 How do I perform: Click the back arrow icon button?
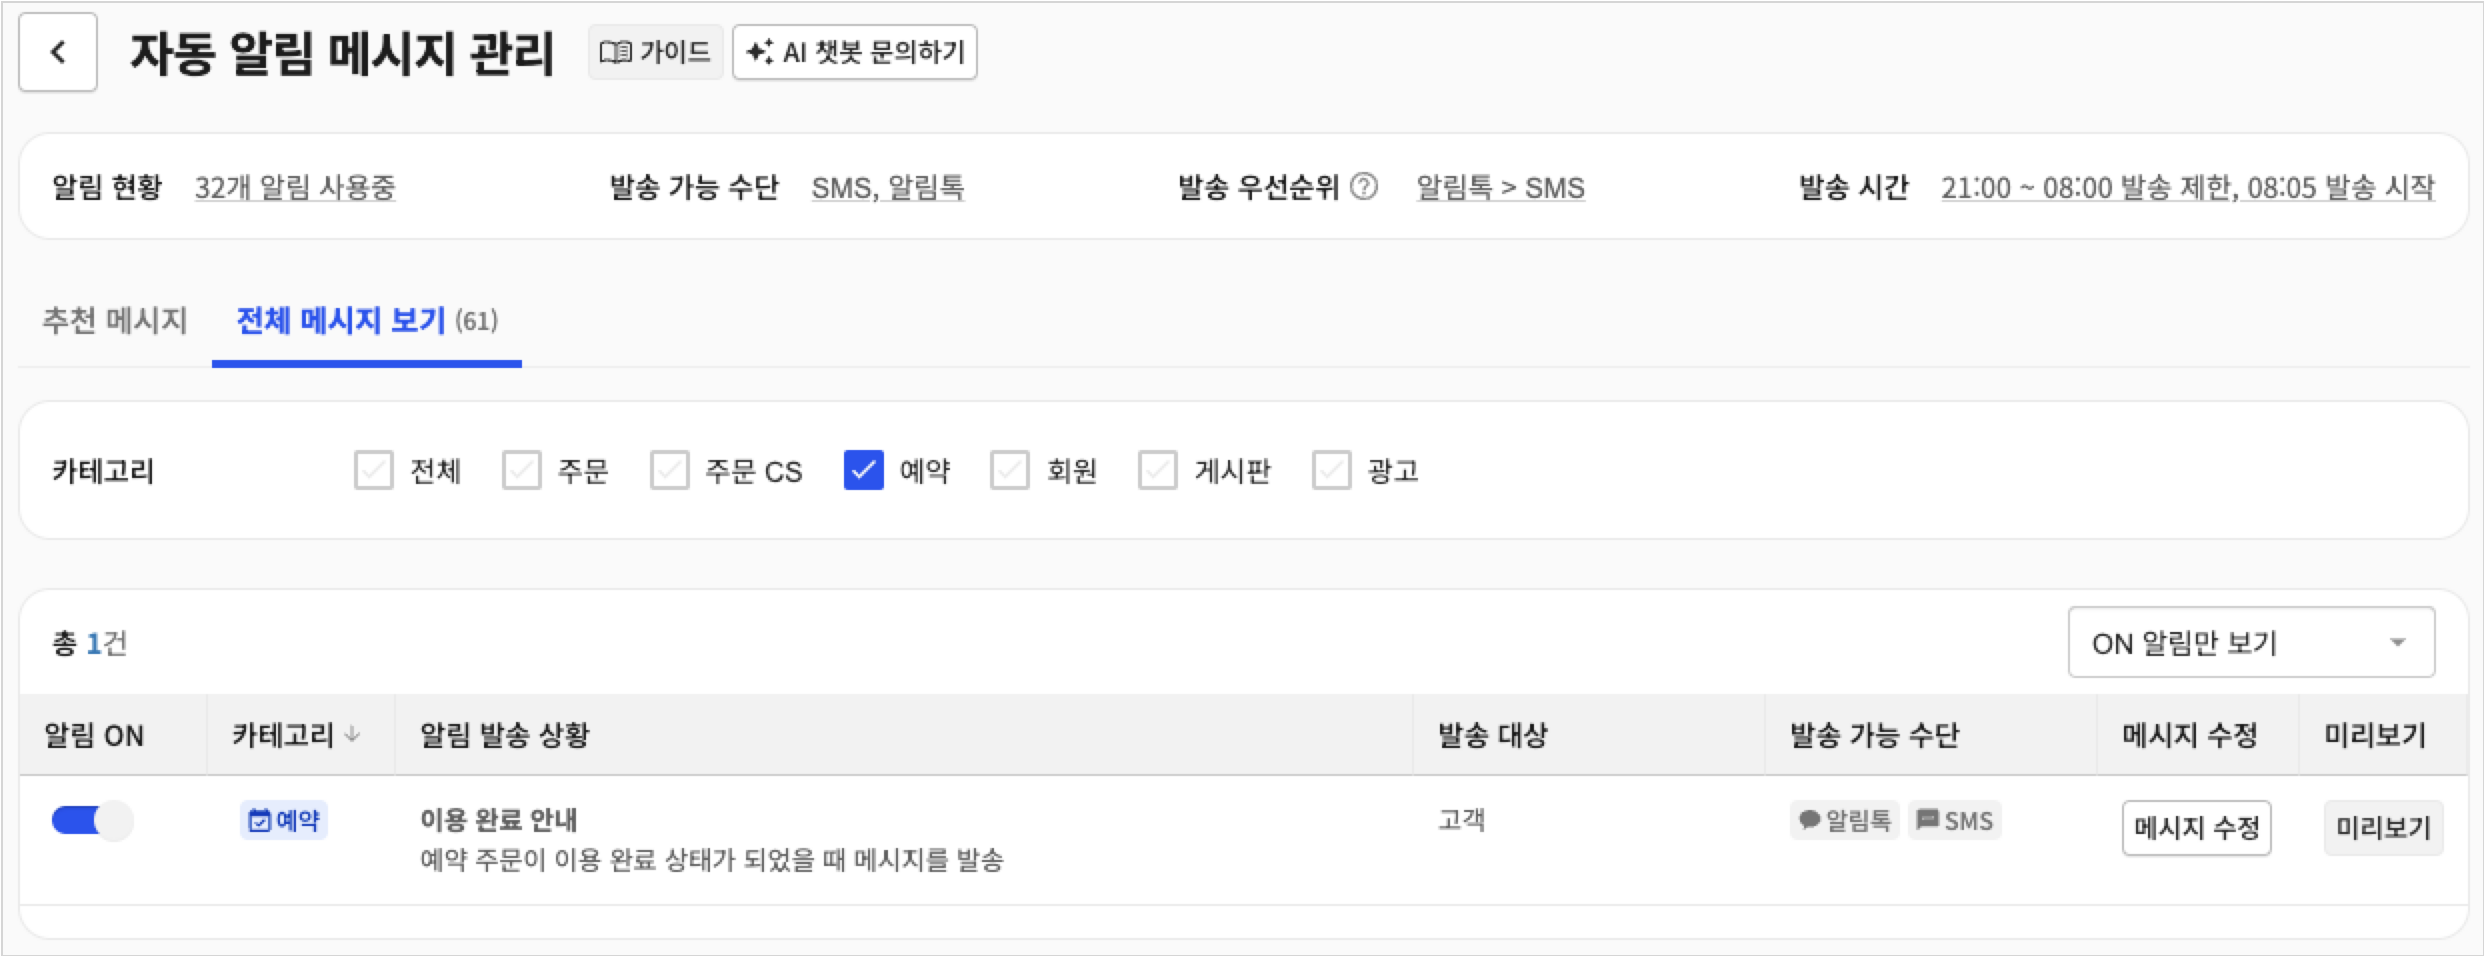pyautogui.click(x=58, y=52)
